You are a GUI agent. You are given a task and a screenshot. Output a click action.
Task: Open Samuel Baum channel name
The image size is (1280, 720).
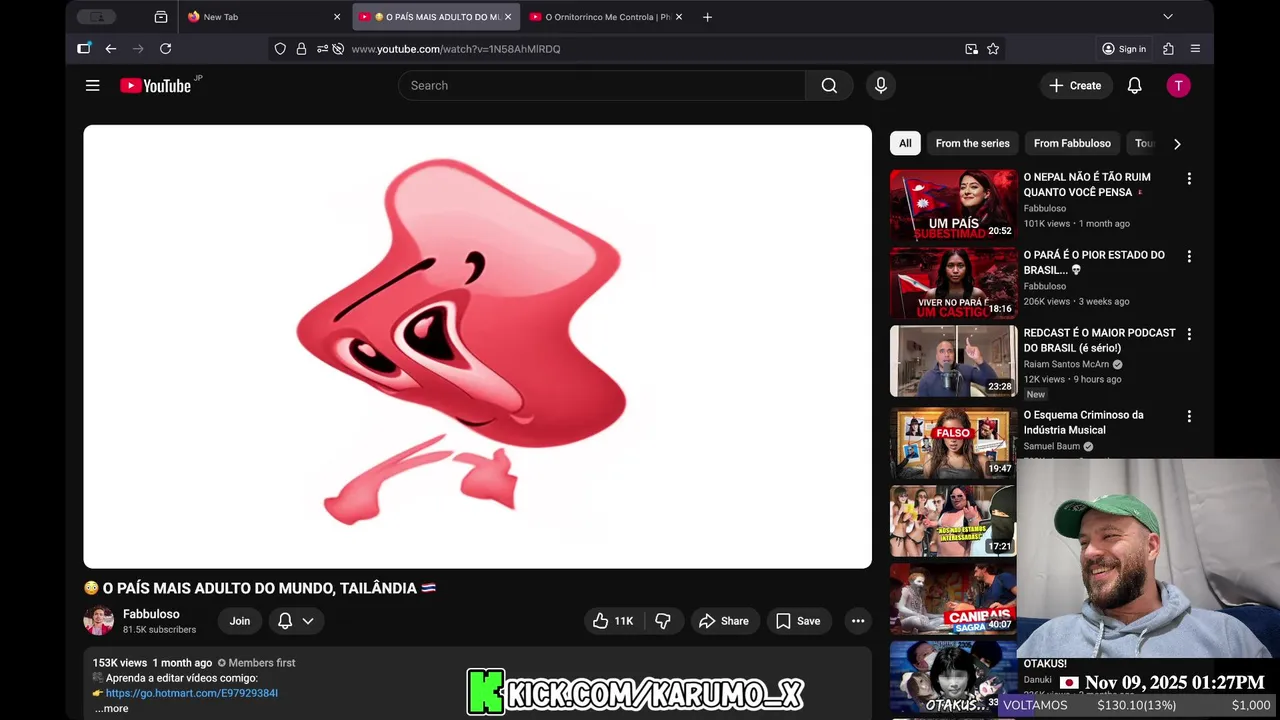[1051, 447]
